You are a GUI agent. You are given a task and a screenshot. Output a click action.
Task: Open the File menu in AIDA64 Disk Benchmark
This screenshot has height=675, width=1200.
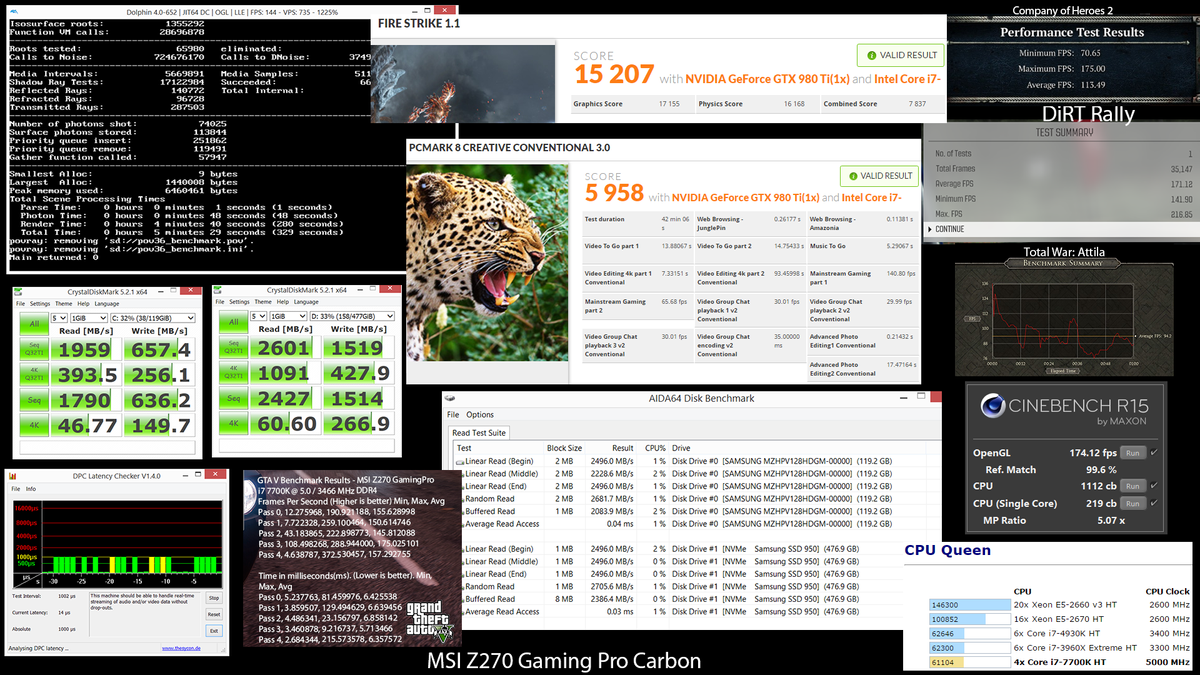point(453,414)
